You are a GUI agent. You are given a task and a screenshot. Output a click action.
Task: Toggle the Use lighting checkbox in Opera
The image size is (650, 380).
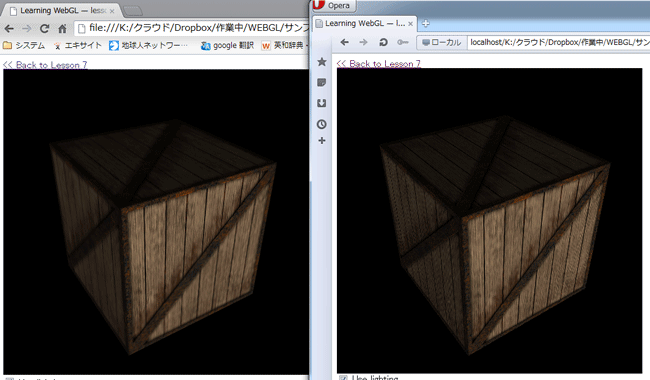pos(343,378)
